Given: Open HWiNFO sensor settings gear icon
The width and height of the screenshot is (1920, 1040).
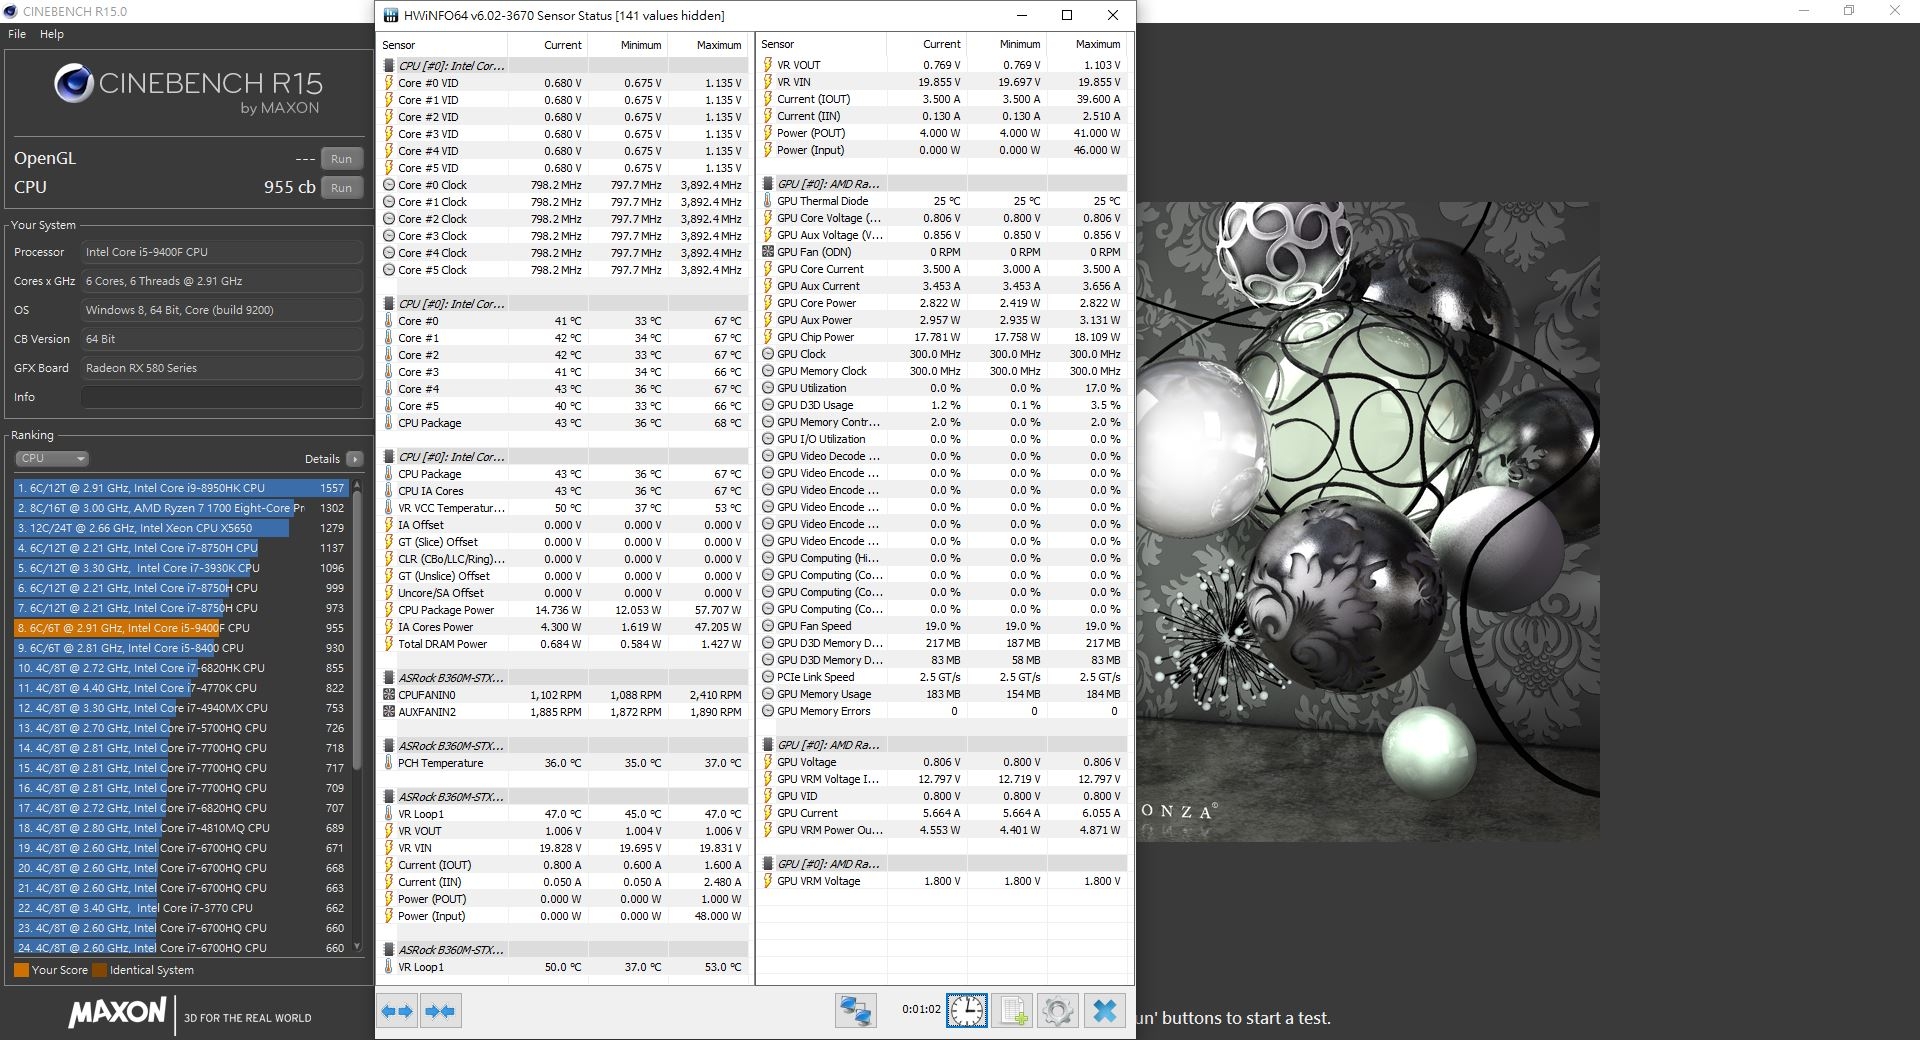Looking at the screenshot, I should (1058, 1011).
